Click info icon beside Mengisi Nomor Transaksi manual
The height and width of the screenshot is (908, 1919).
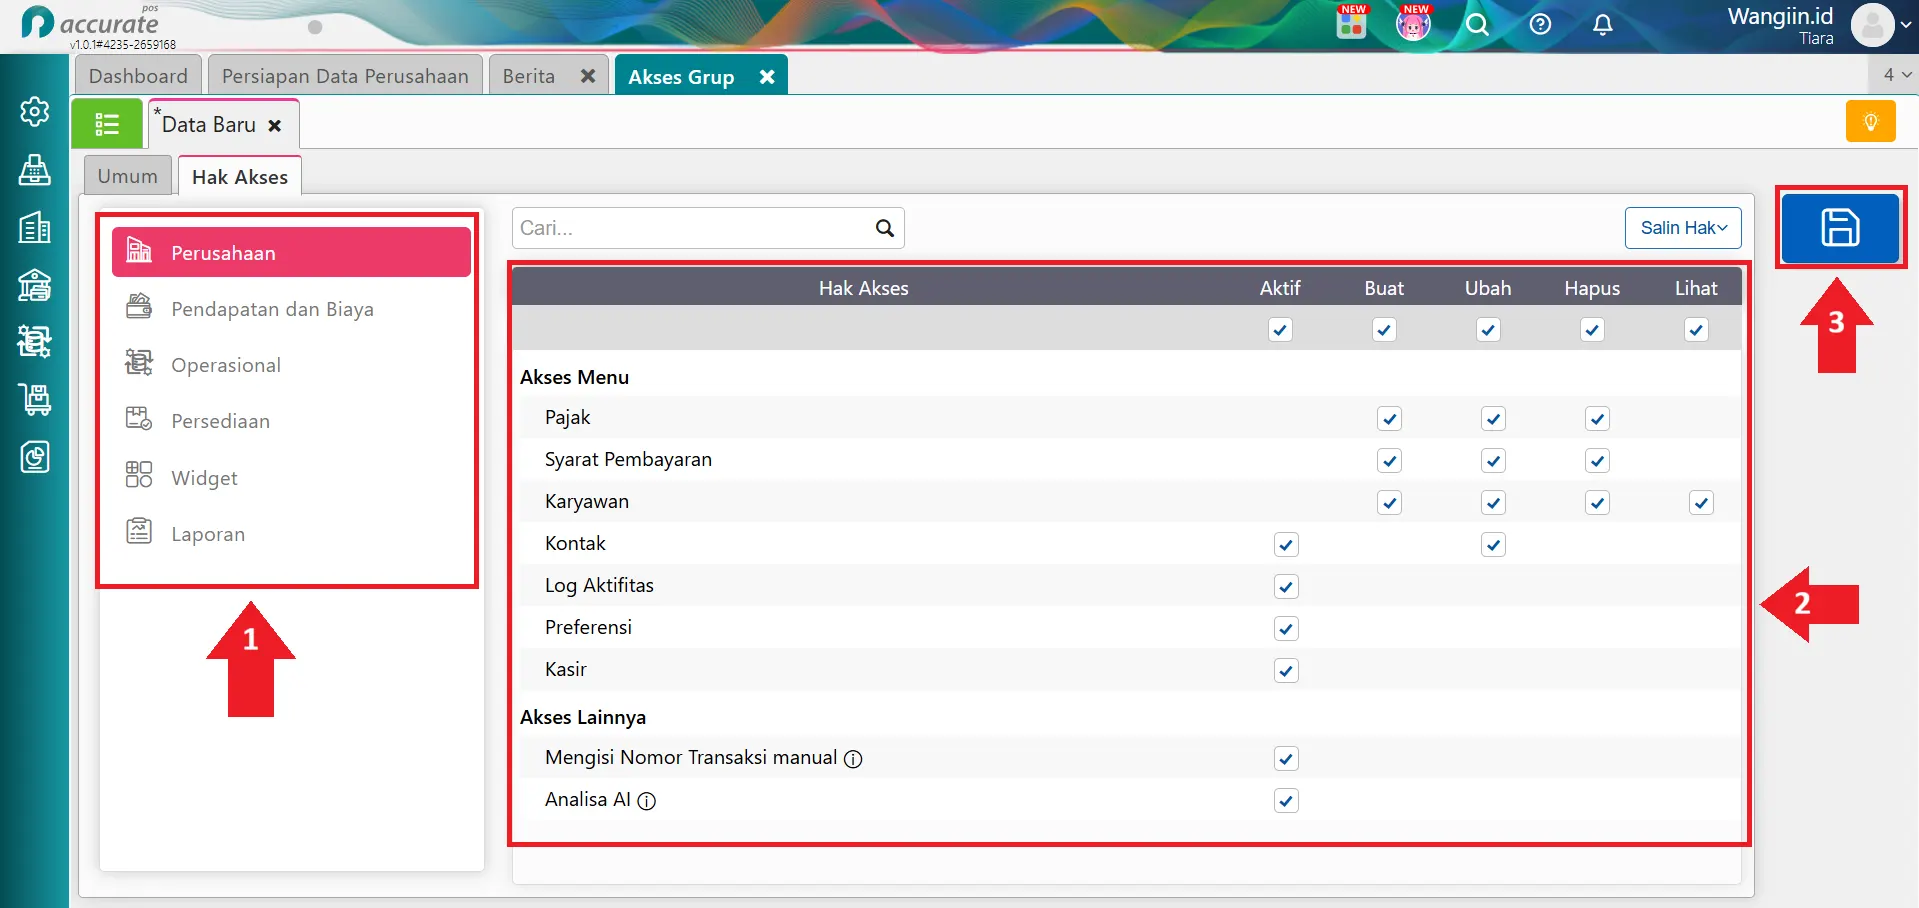(853, 759)
